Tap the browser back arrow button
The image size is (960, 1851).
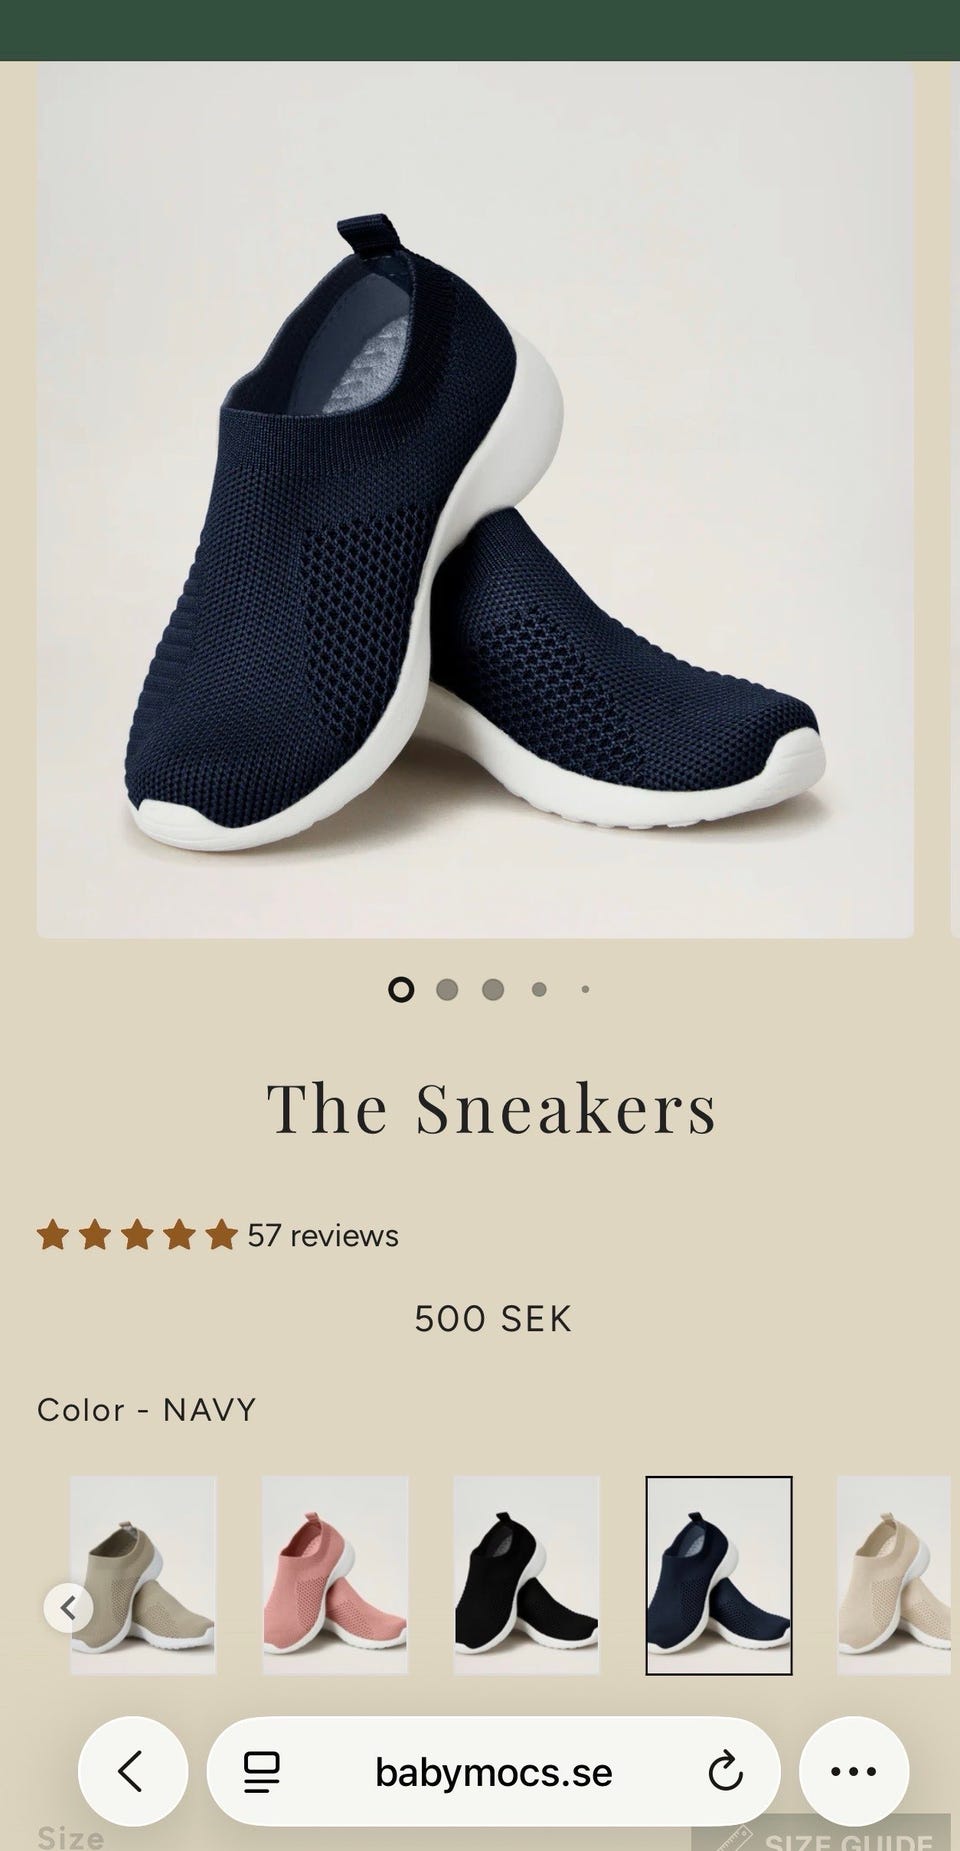tap(132, 1772)
